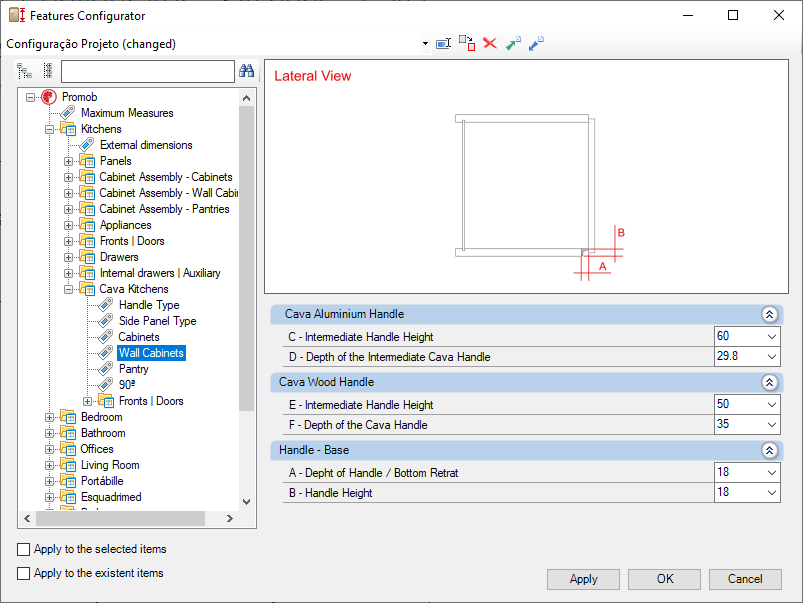The width and height of the screenshot is (809, 616).
Task: Open the B - Handle Height dropdown
Action: tap(772, 493)
